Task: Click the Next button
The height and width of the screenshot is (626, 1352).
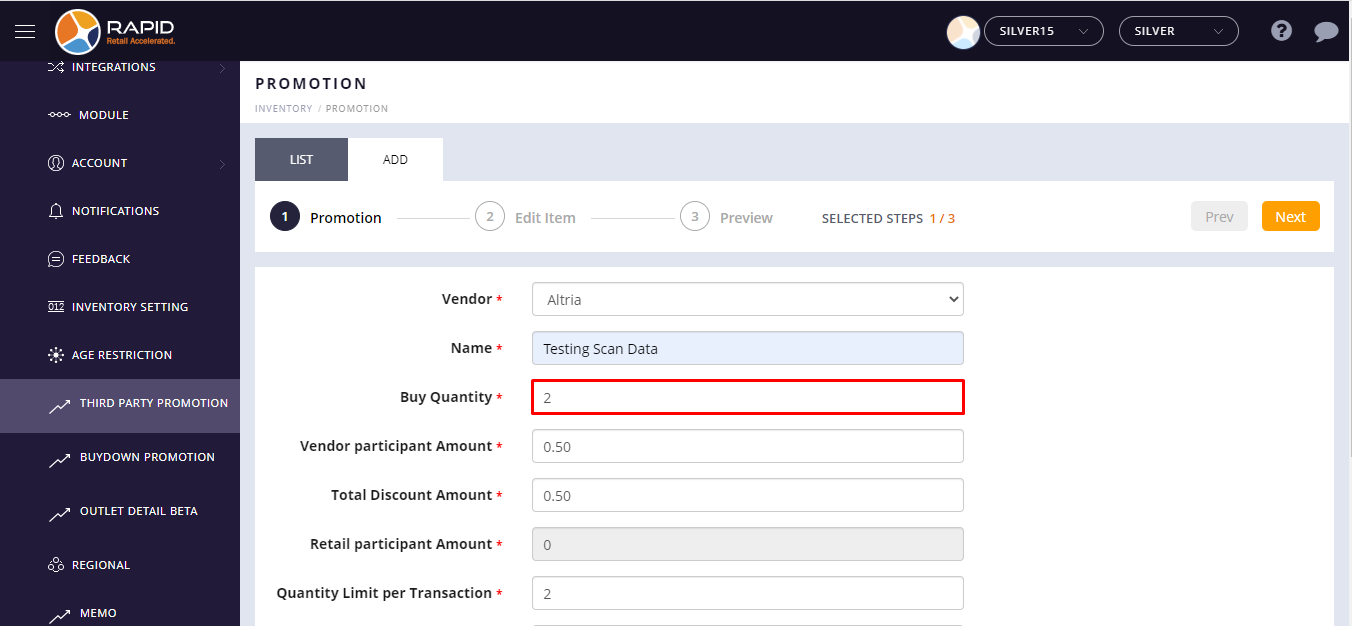Action: 1290,216
